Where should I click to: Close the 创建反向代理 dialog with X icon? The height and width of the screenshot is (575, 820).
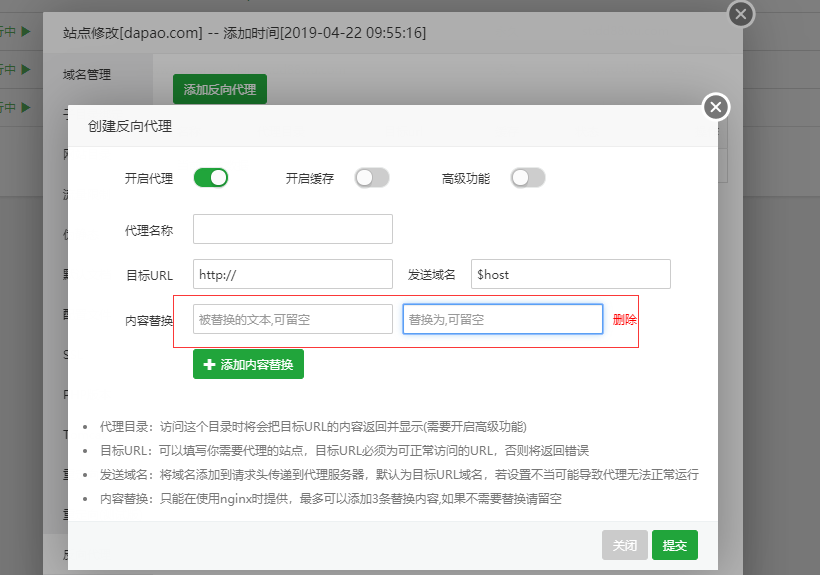click(716, 107)
